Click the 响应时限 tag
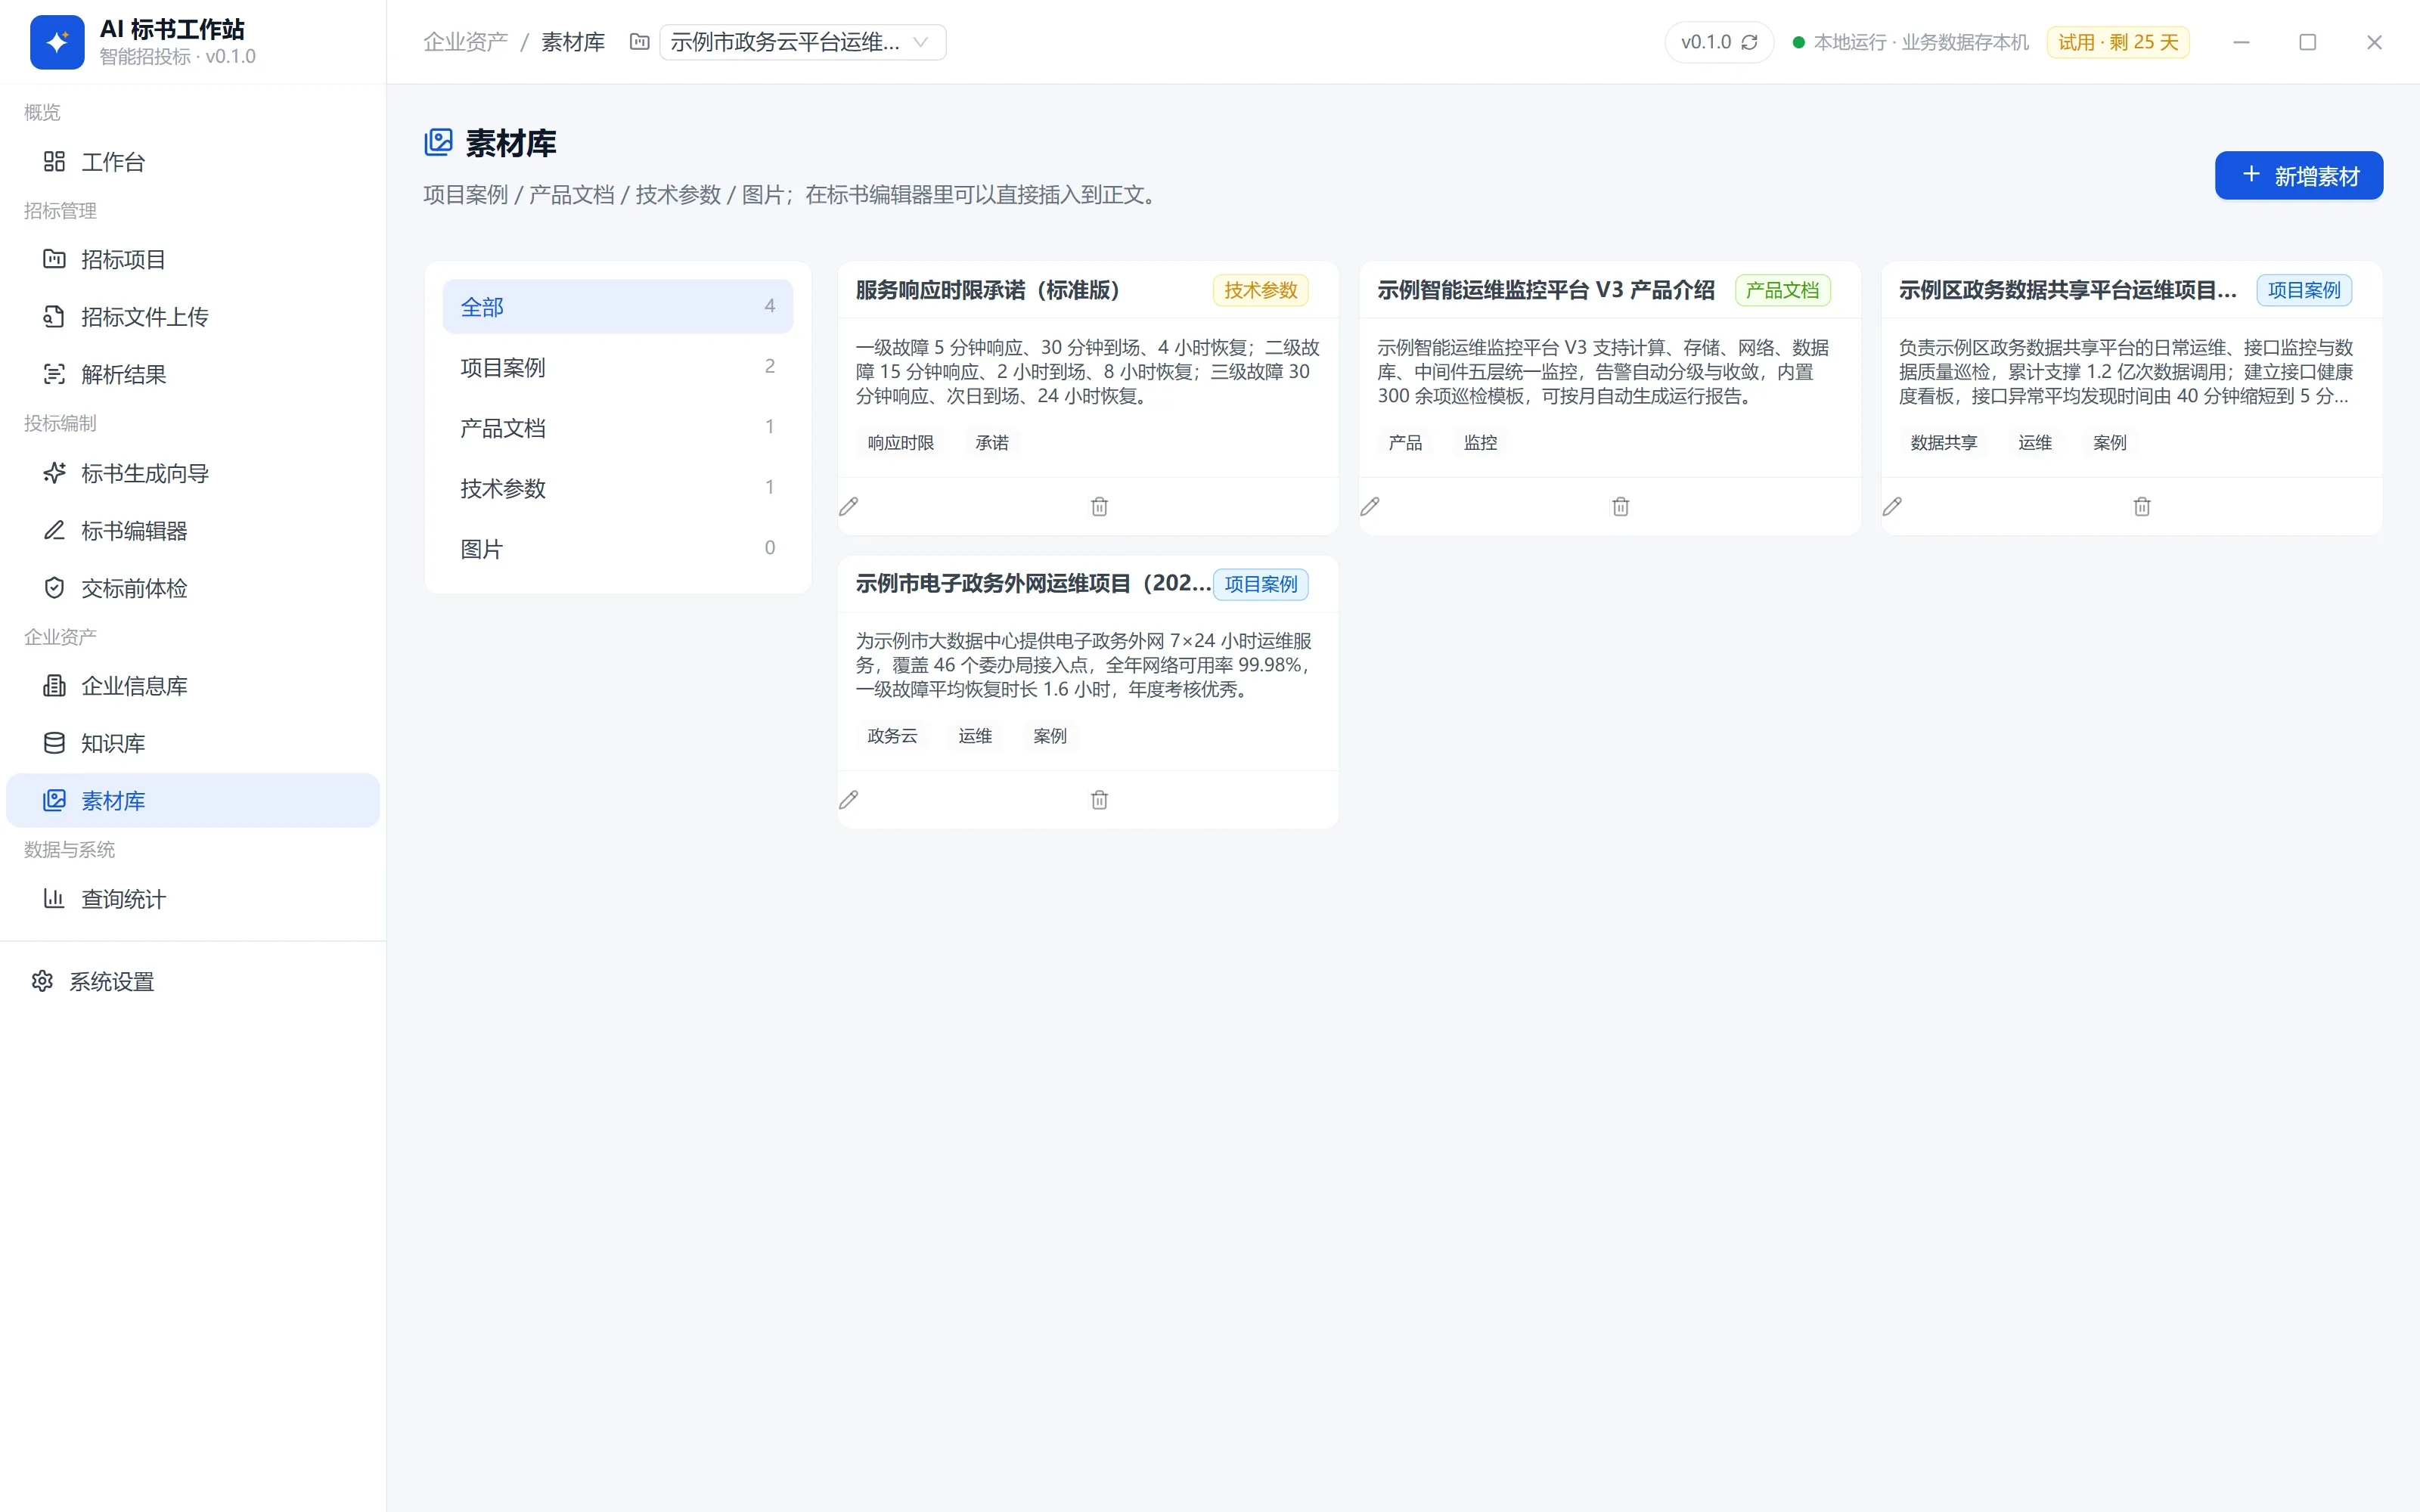Image resolution: width=2420 pixels, height=1512 pixels. tap(900, 442)
